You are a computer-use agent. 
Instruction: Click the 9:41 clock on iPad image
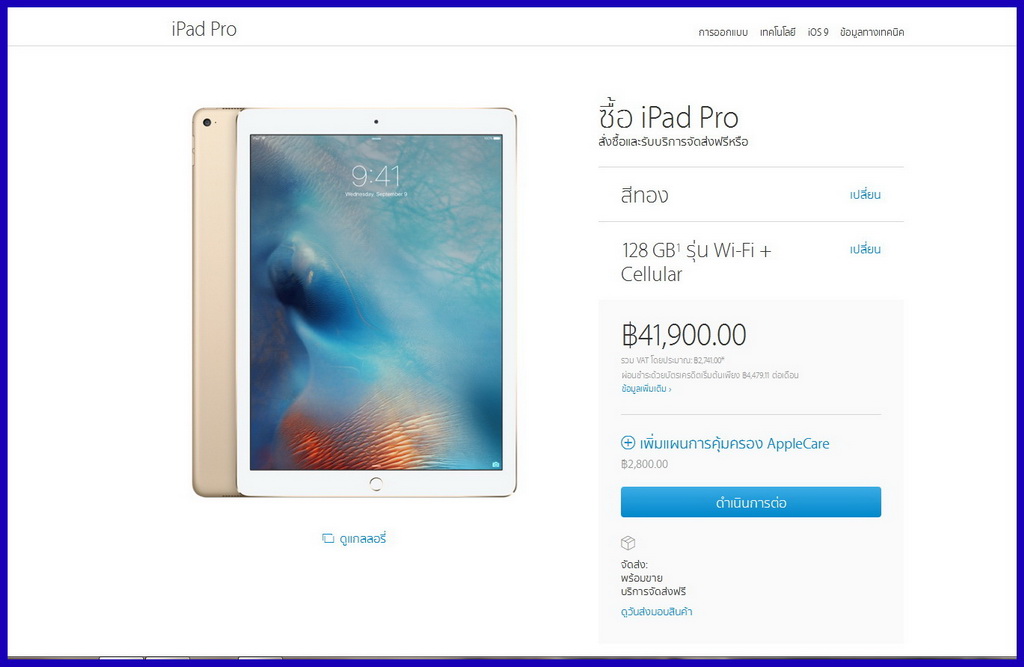pos(376,176)
